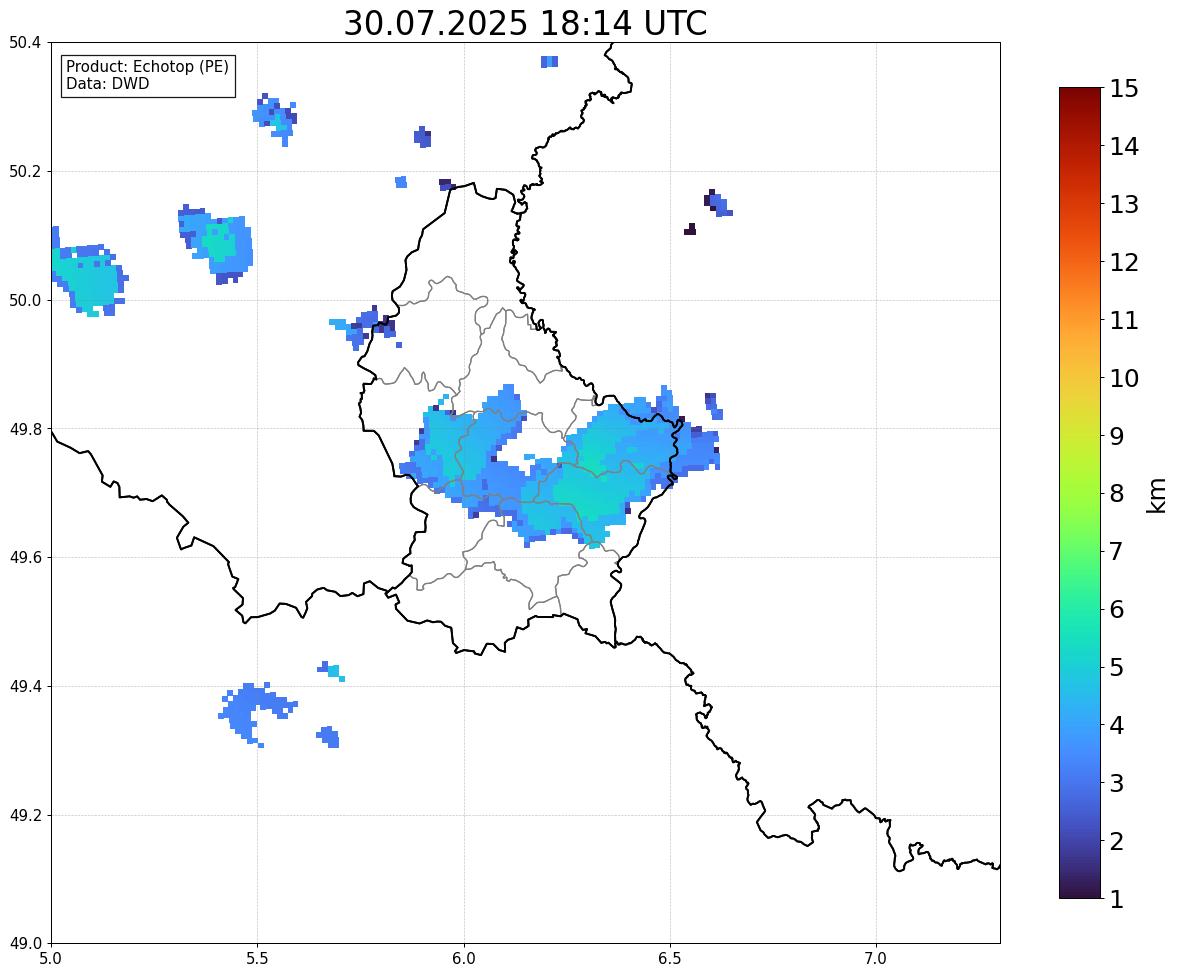Click longitude axis label 5.0

51,959
